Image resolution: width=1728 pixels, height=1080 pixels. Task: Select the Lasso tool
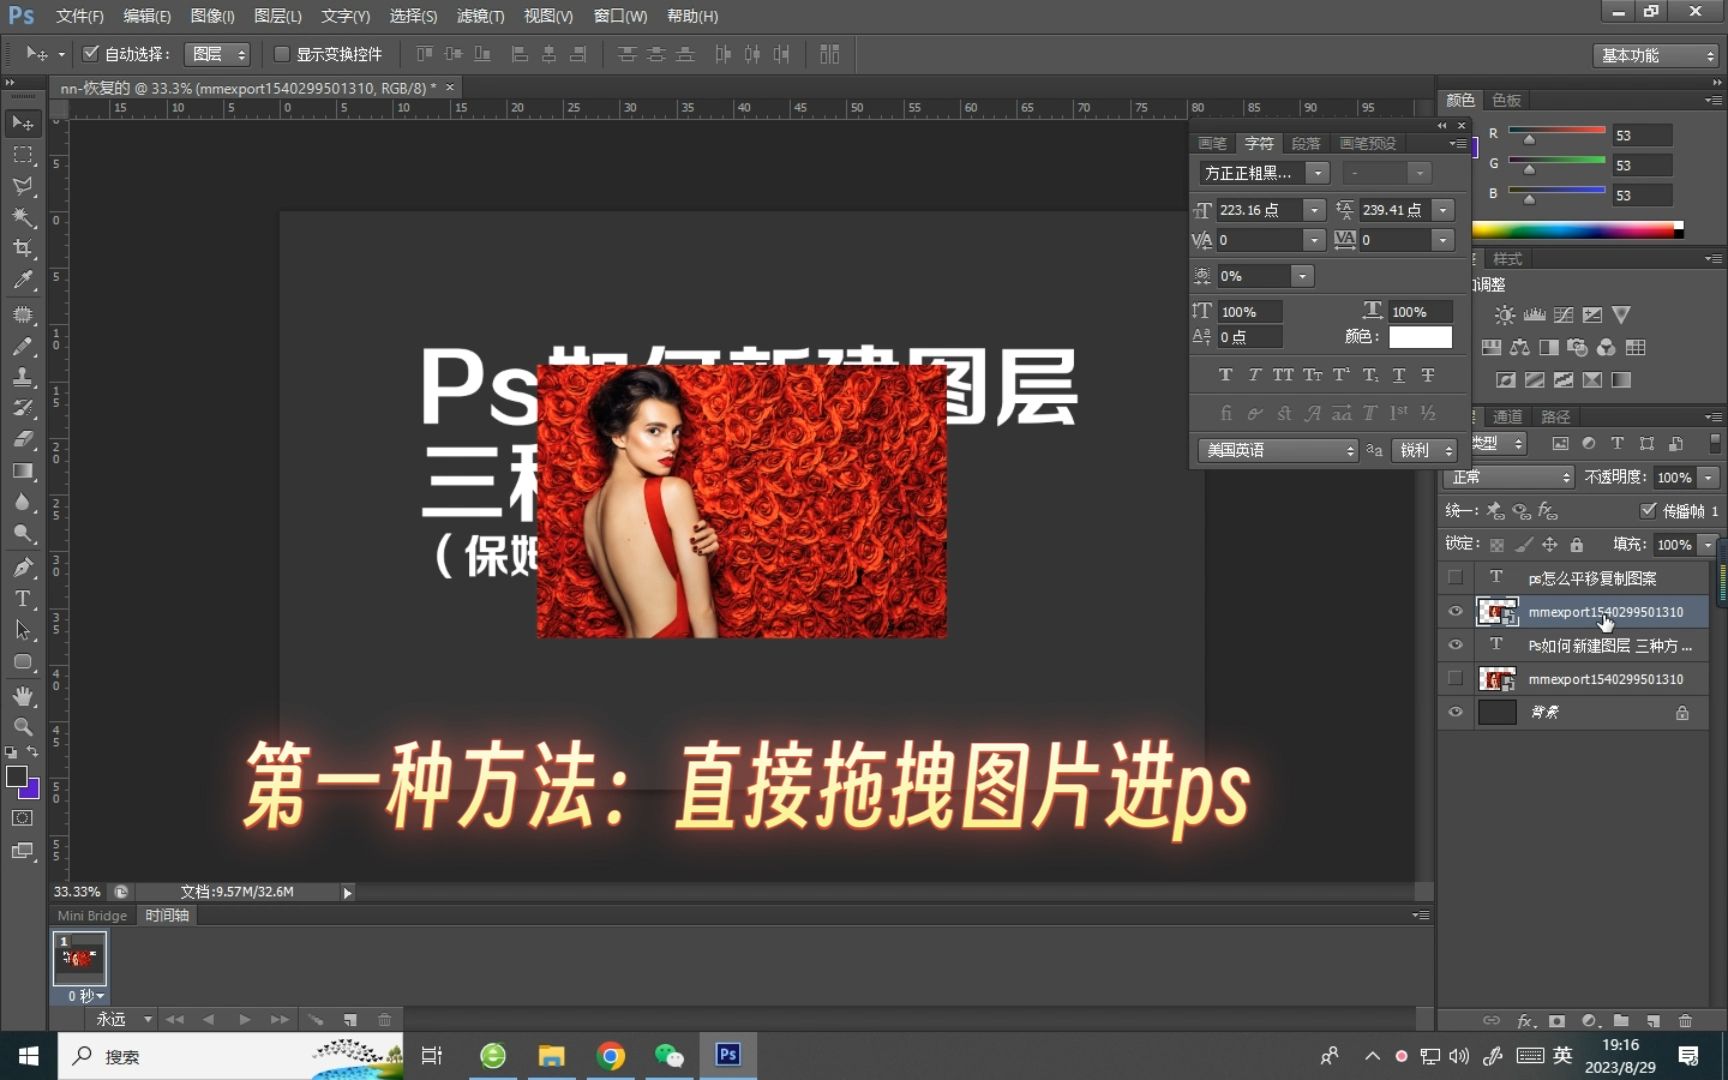tap(22, 186)
